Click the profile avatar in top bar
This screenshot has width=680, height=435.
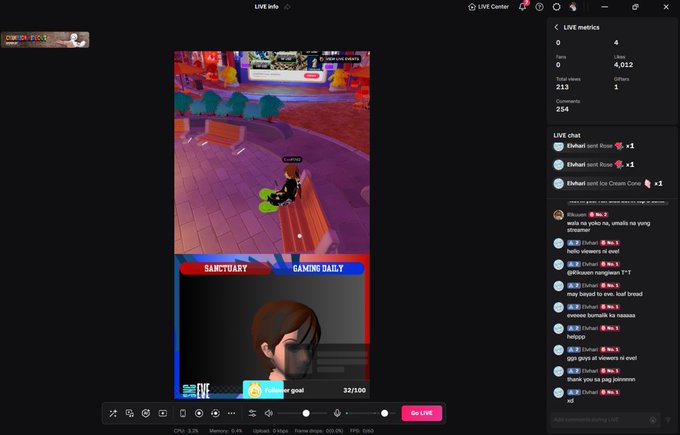coord(573,7)
